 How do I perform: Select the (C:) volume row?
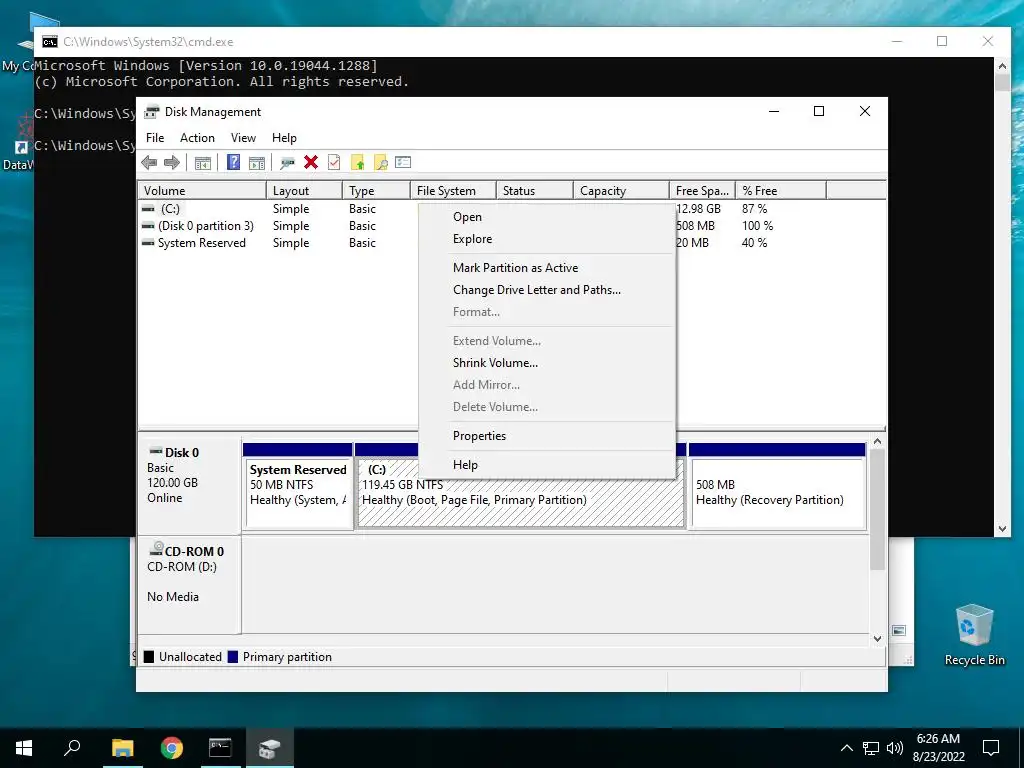tap(170, 209)
